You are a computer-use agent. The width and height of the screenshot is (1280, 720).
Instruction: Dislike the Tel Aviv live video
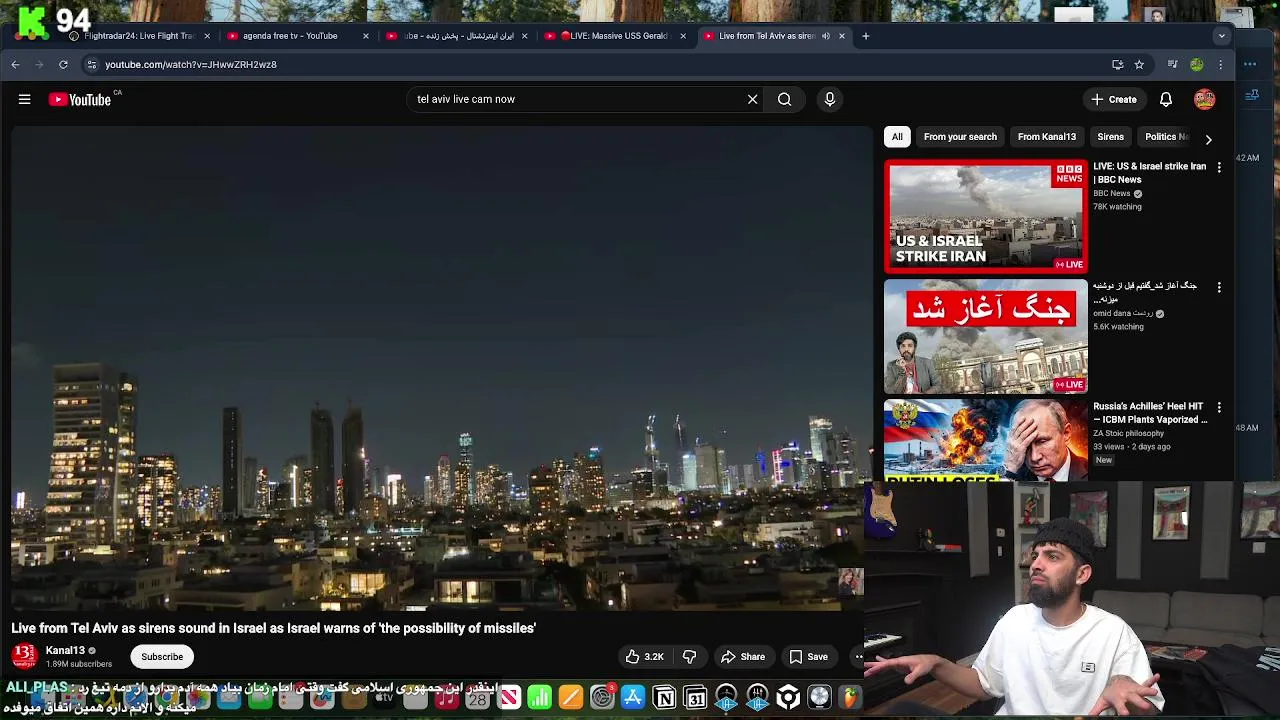click(x=689, y=657)
